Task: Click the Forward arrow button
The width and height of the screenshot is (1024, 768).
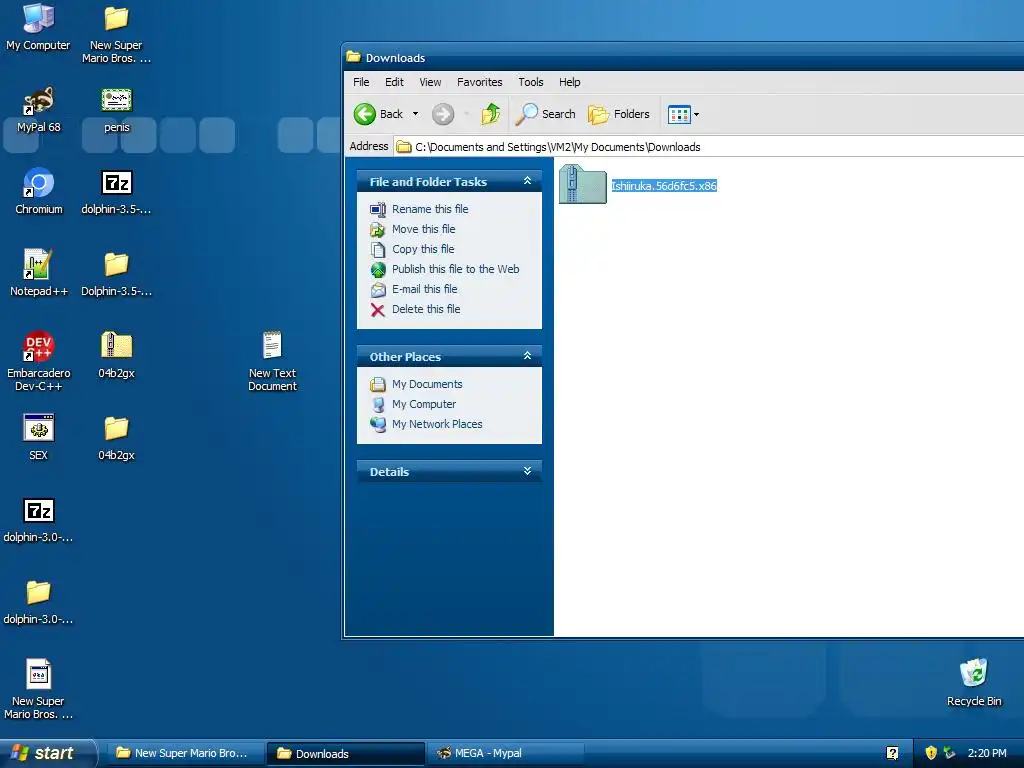Action: point(443,114)
